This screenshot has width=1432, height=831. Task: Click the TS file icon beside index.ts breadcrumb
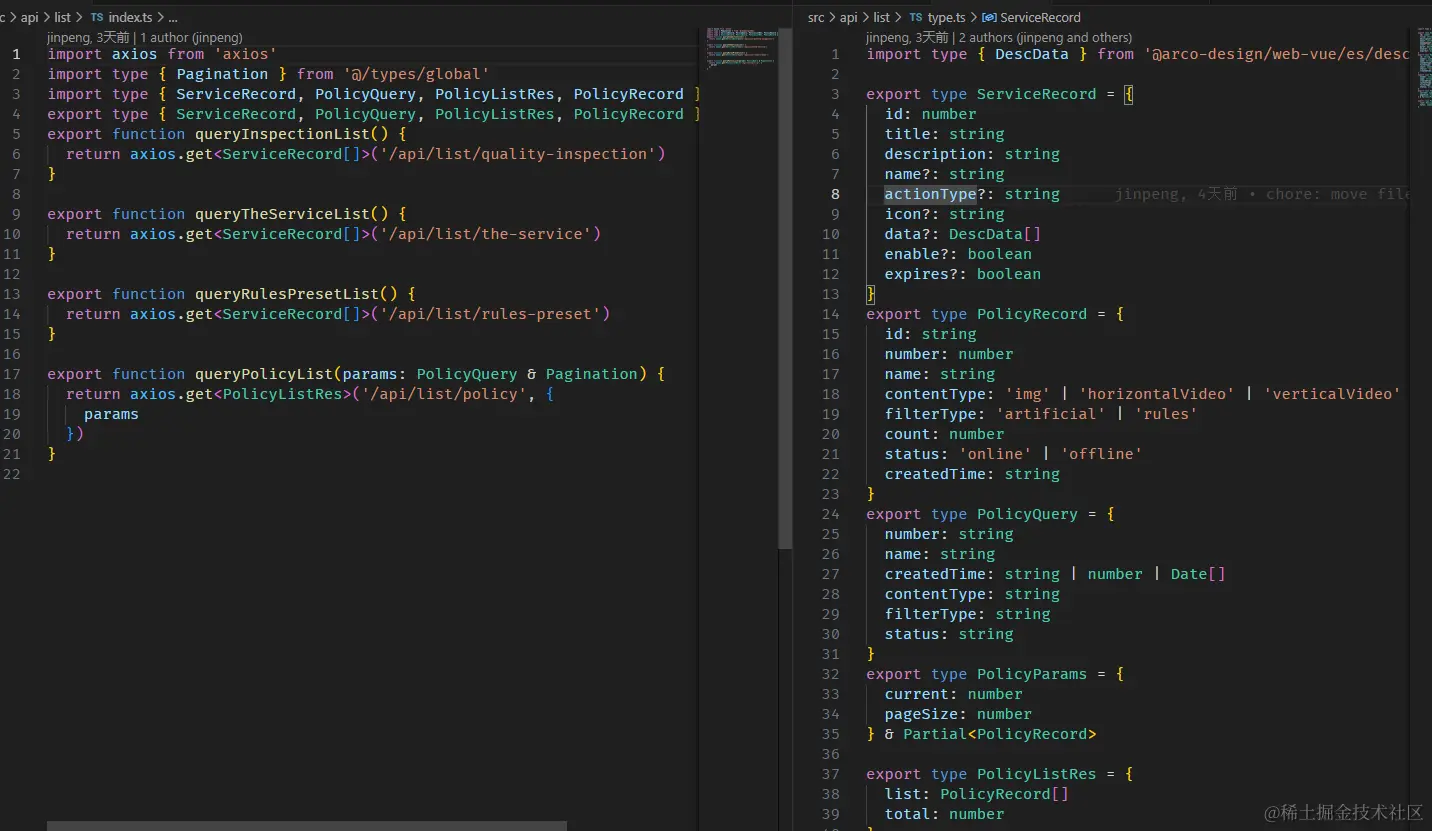pos(97,17)
